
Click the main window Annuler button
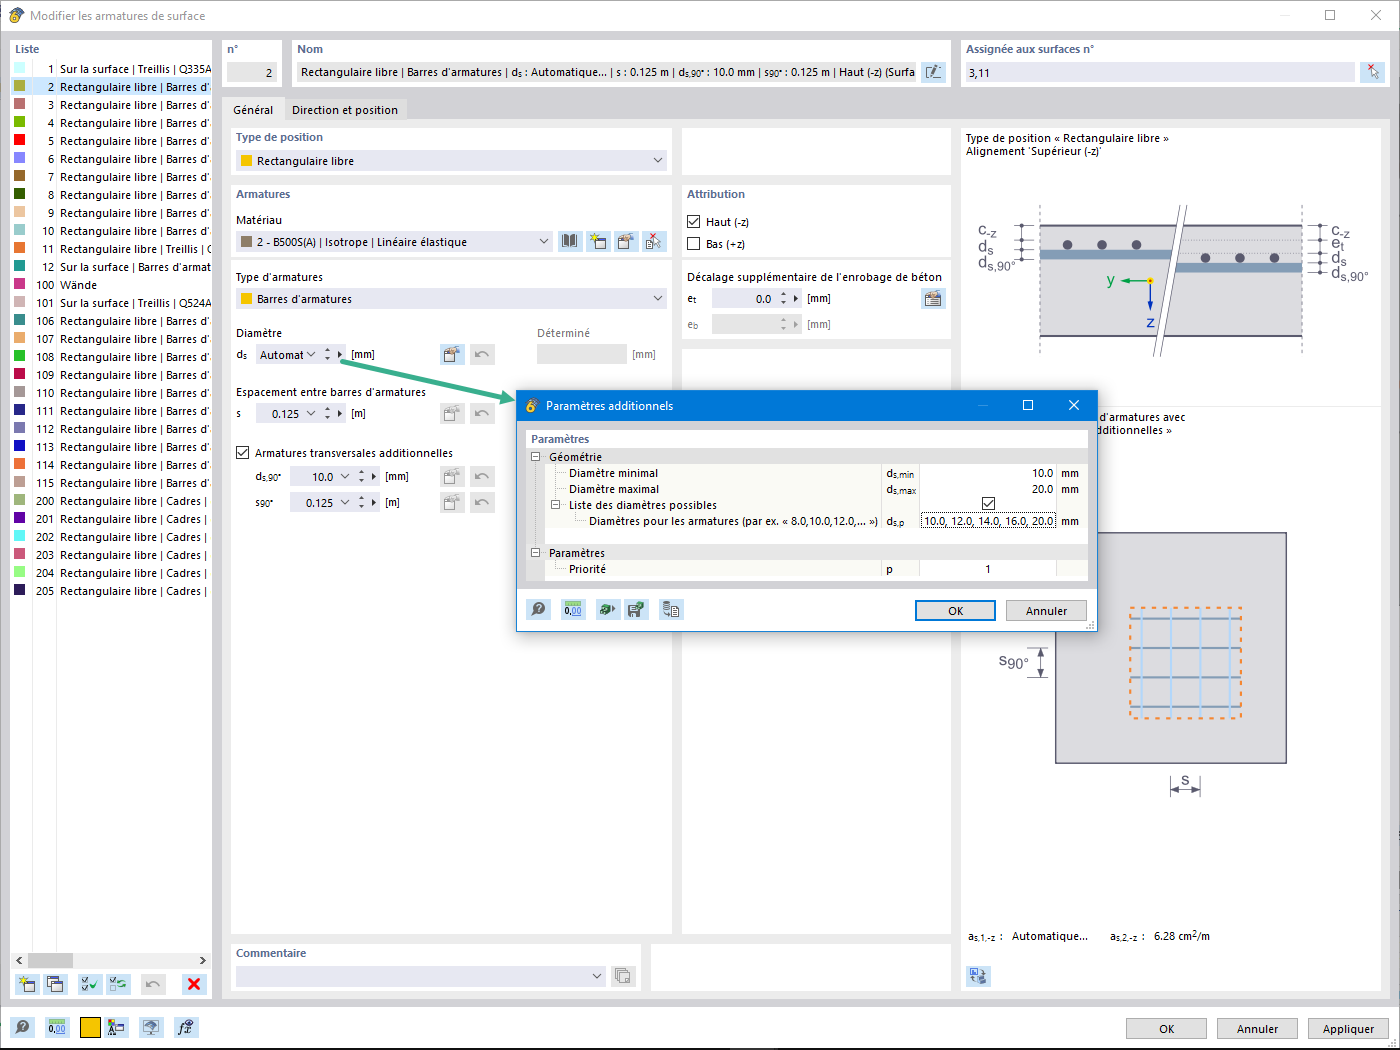tap(1257, 1029)
